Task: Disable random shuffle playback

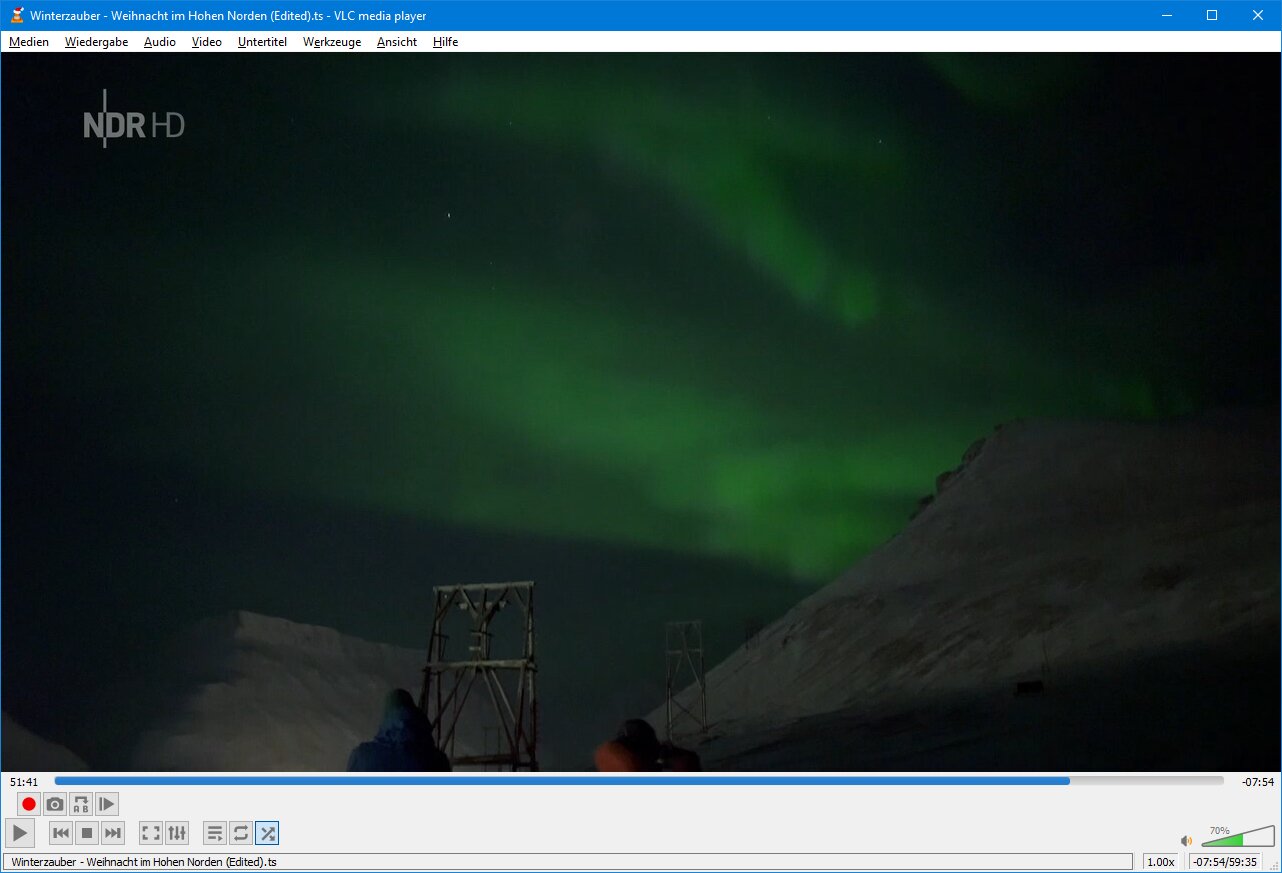Action: pos(267,833)
